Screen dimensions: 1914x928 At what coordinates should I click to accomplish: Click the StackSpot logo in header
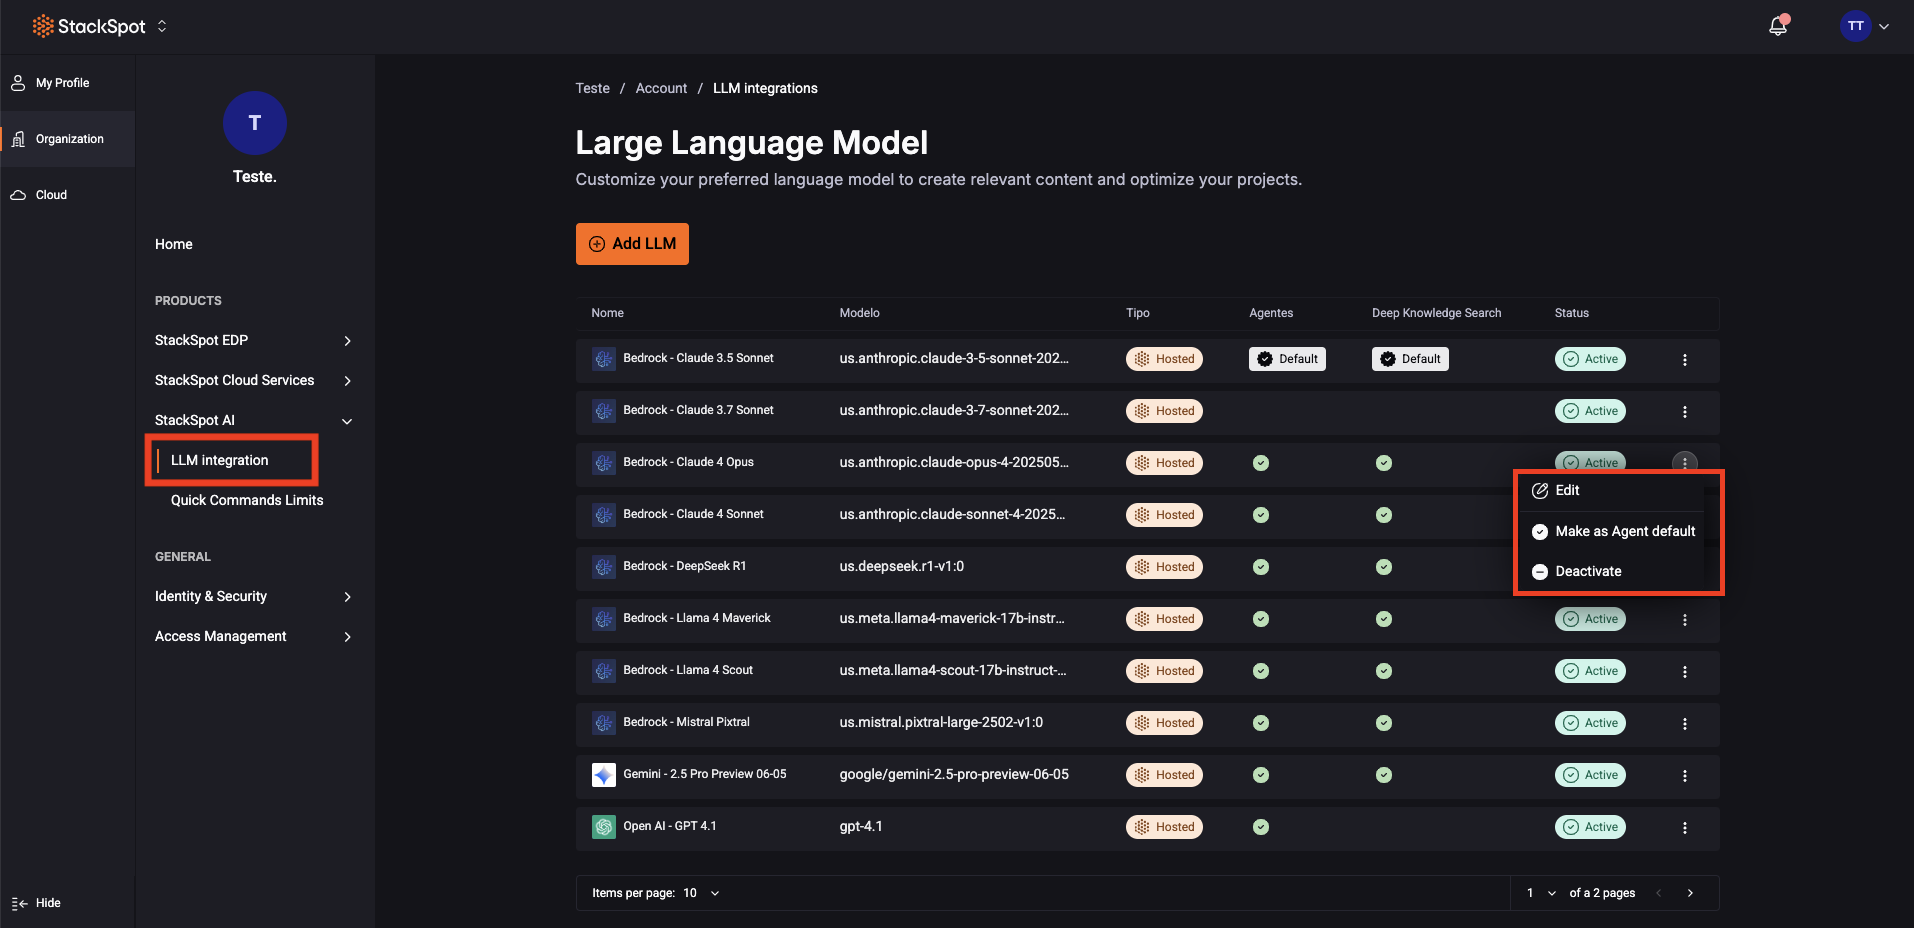(x=89, y=26)
